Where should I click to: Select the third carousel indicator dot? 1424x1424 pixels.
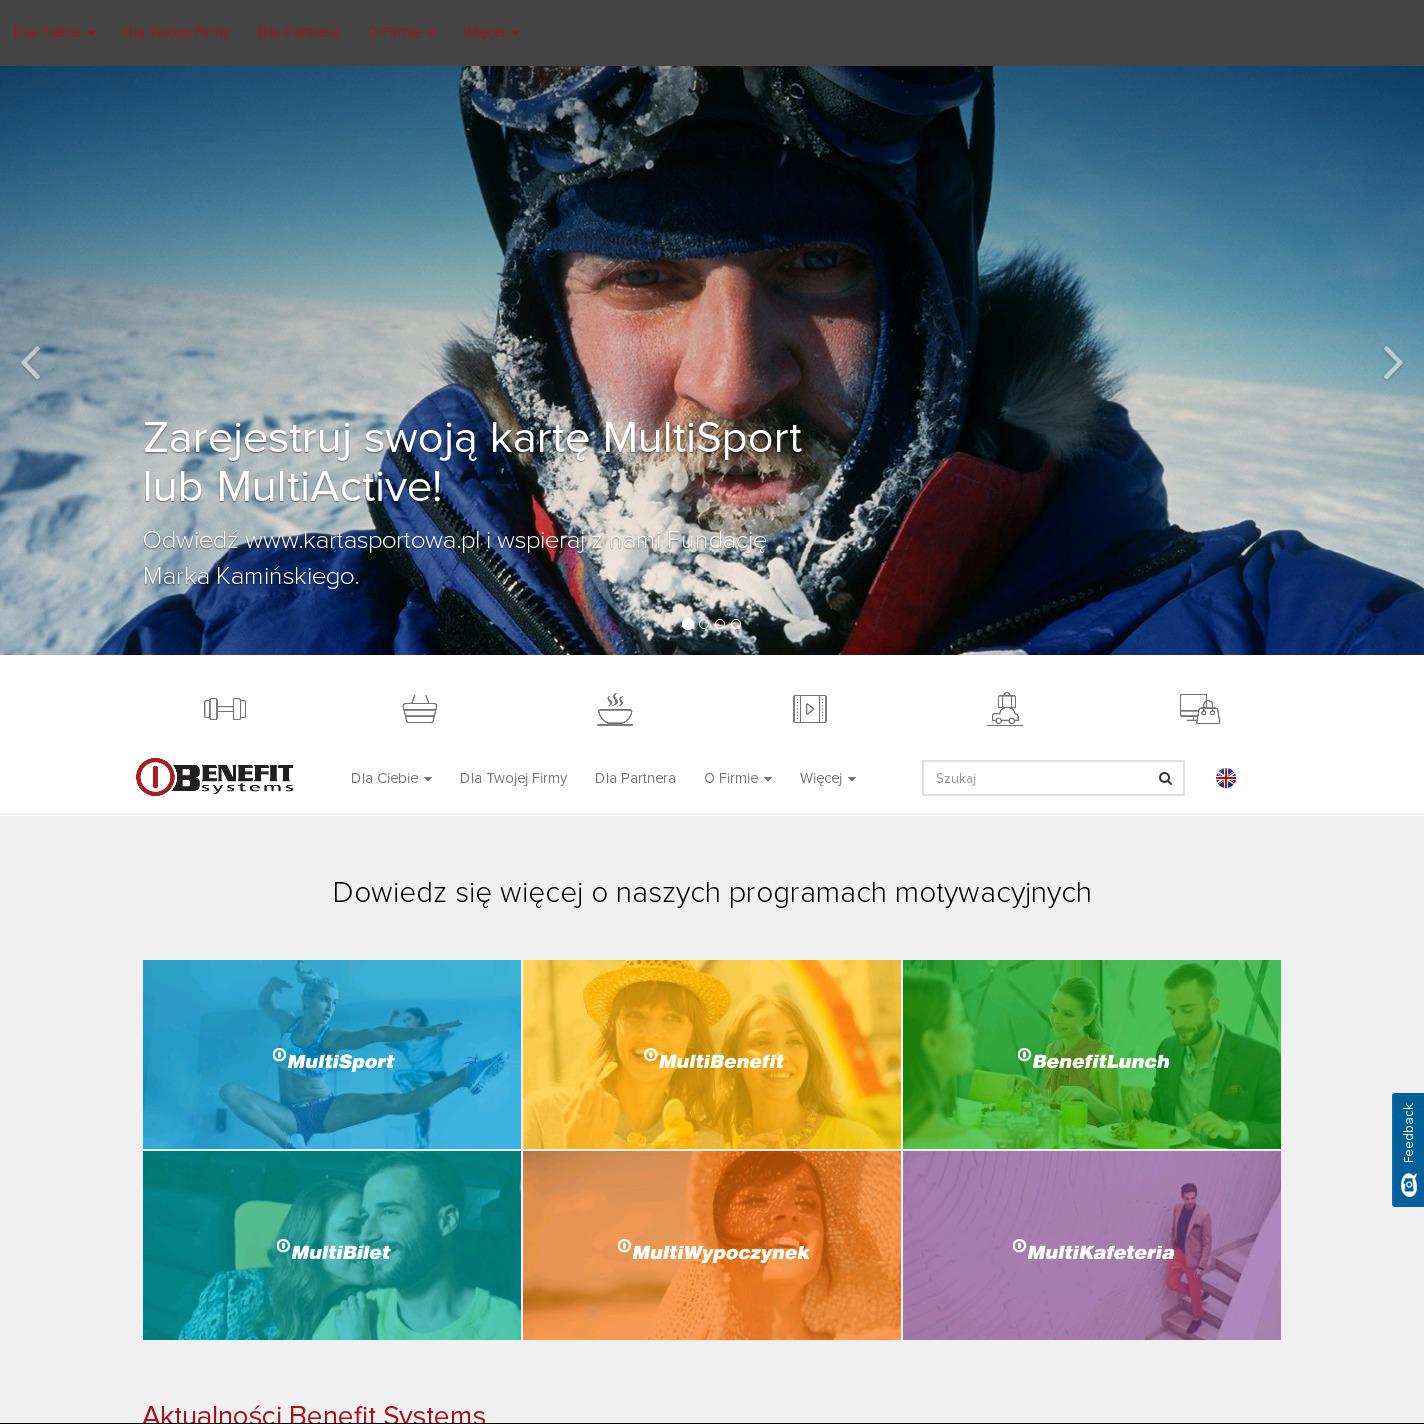pyautogui.click(x=720, y=624)
